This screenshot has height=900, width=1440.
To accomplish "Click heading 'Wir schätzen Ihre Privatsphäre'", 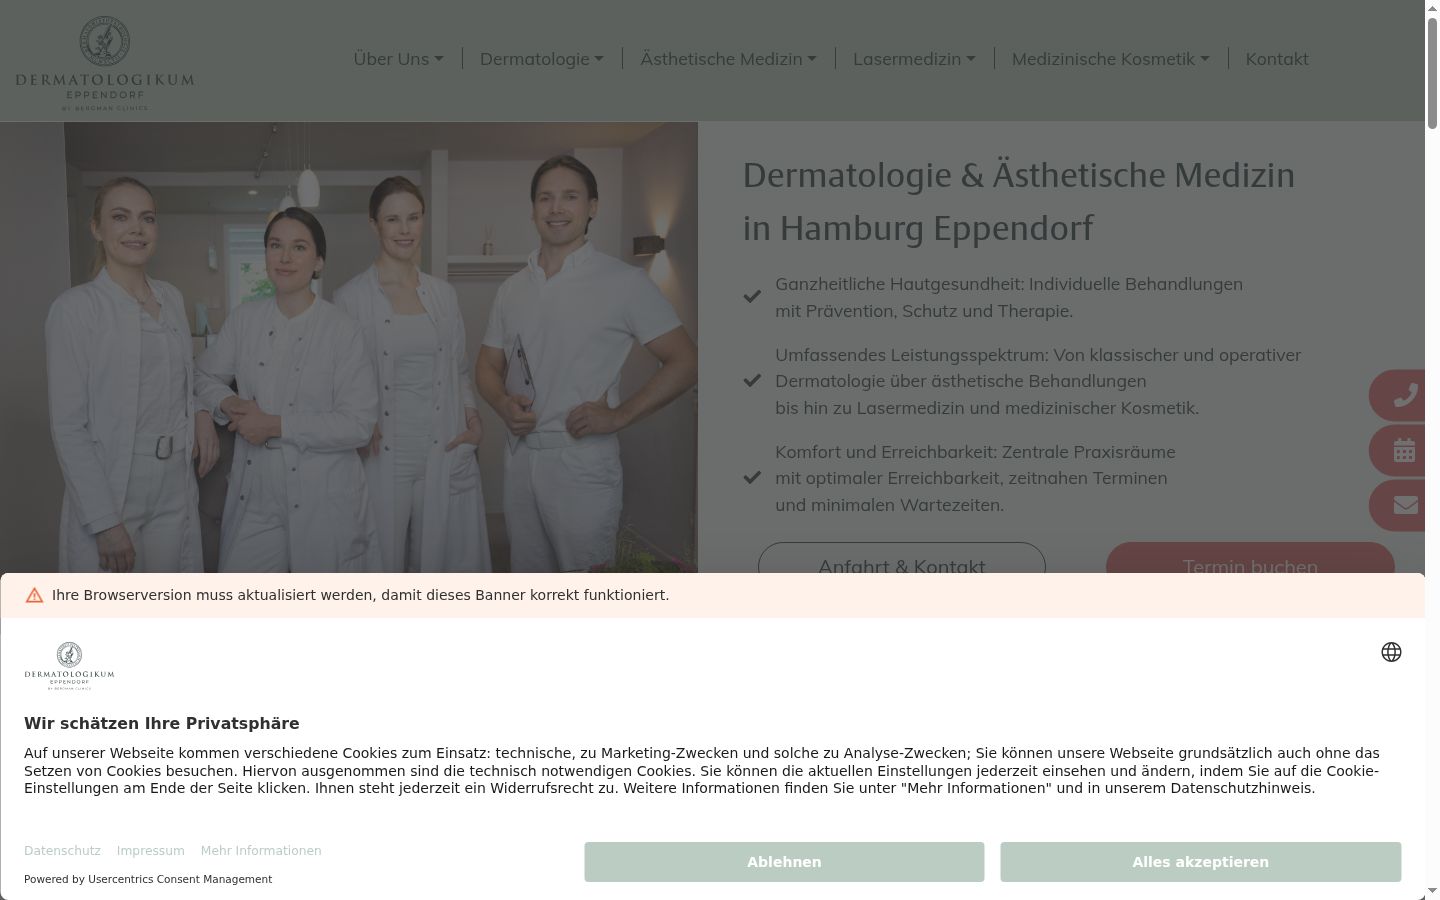I will pos(162,723).
